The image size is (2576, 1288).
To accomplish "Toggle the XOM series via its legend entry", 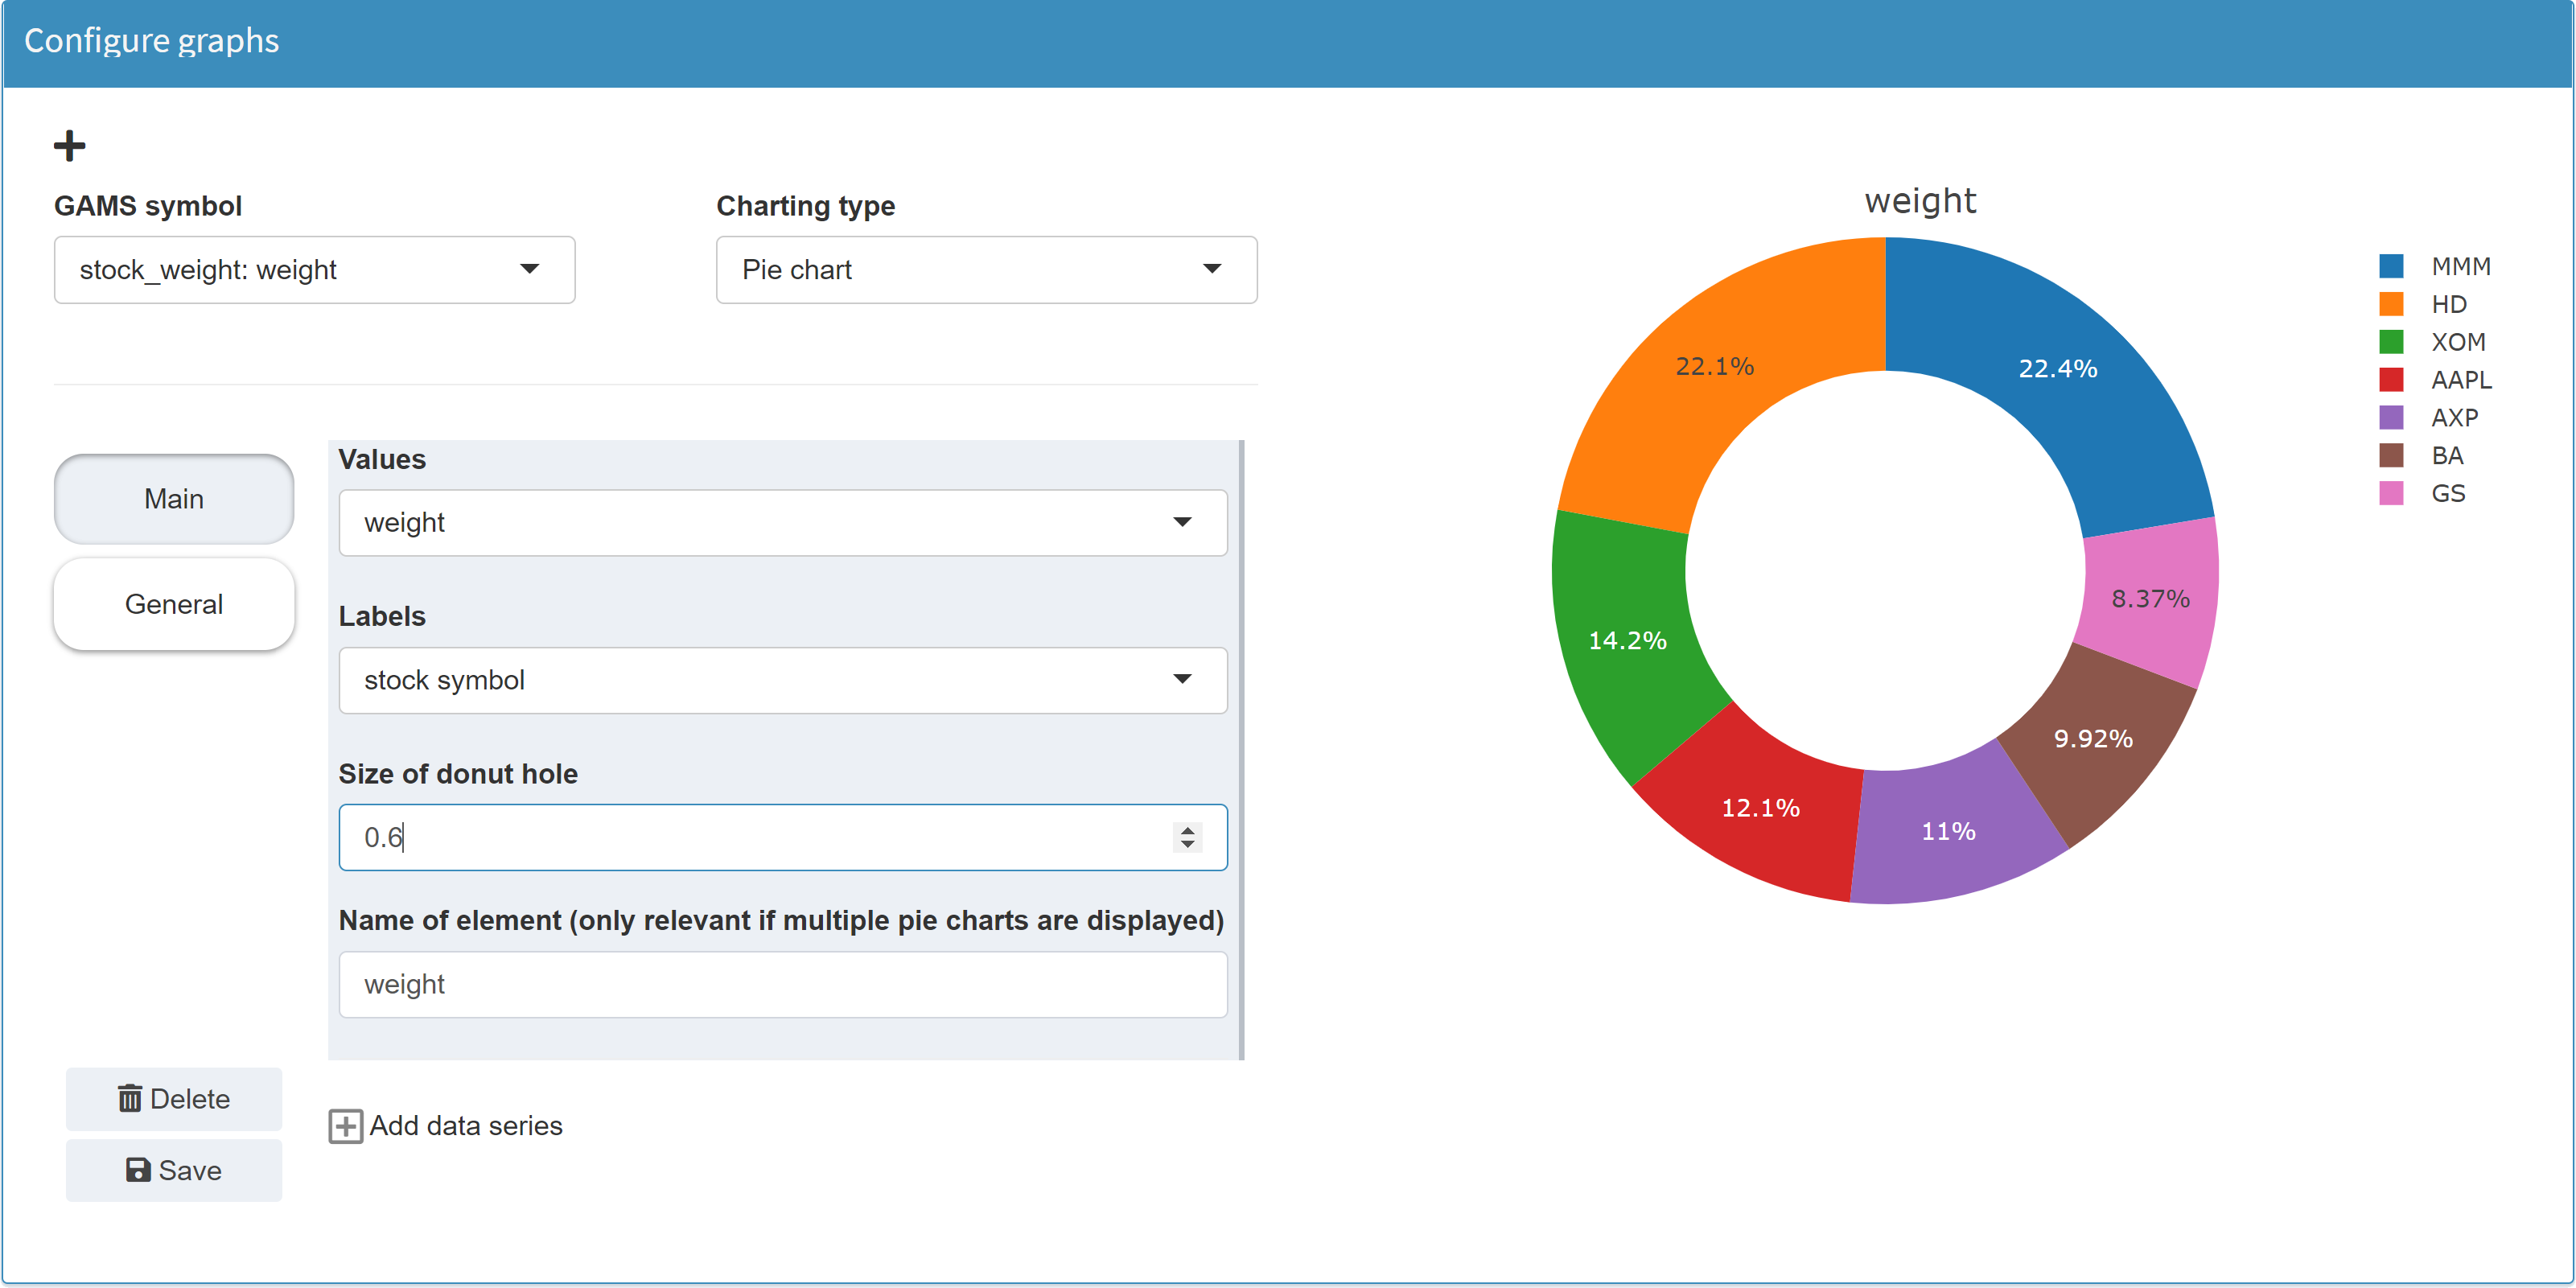I will pos(2458,342).
